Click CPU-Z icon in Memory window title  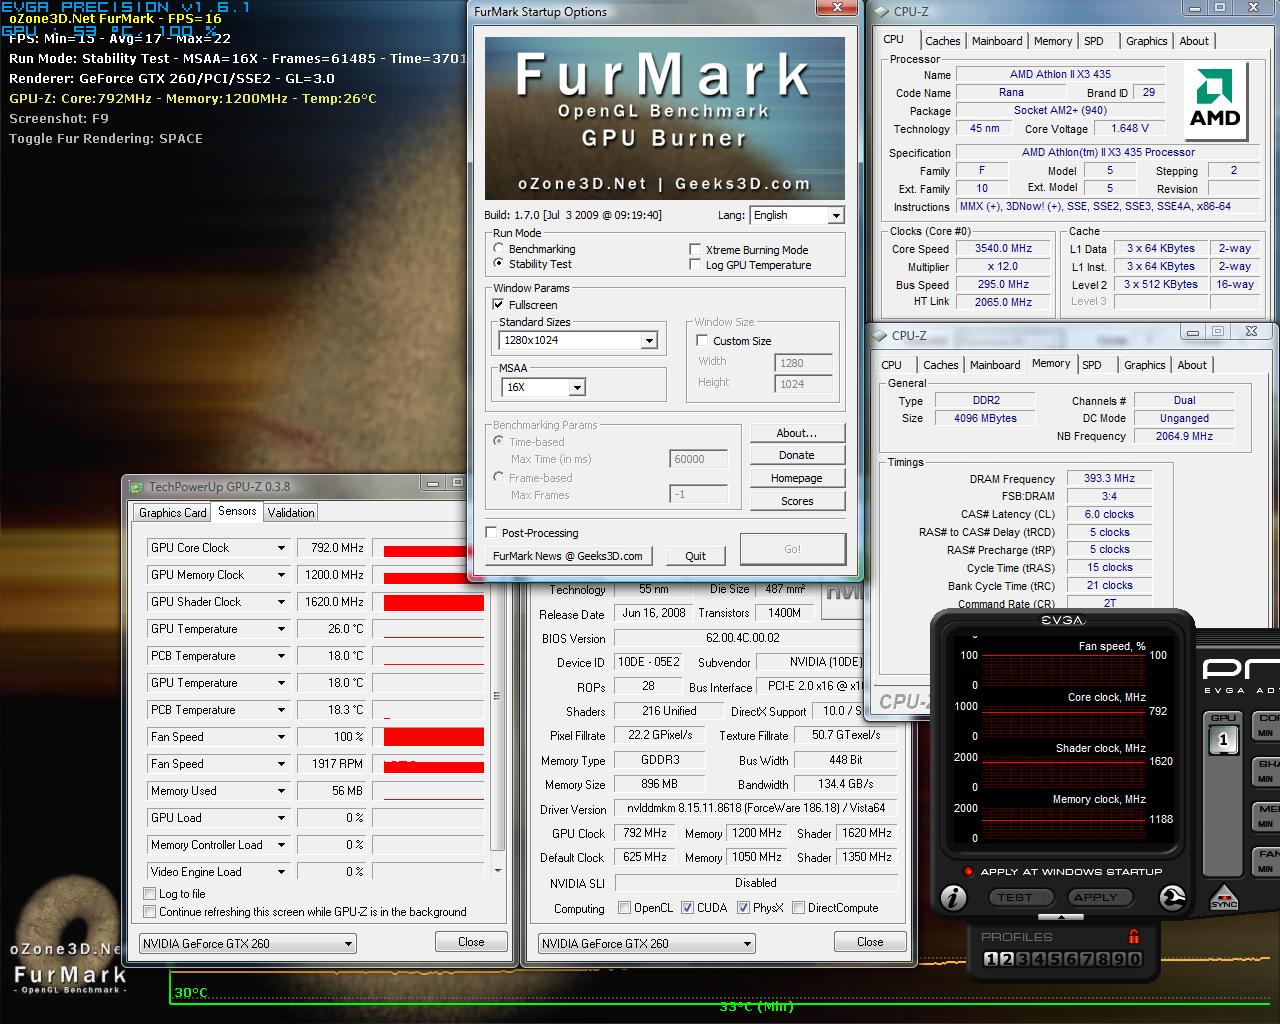880,336
